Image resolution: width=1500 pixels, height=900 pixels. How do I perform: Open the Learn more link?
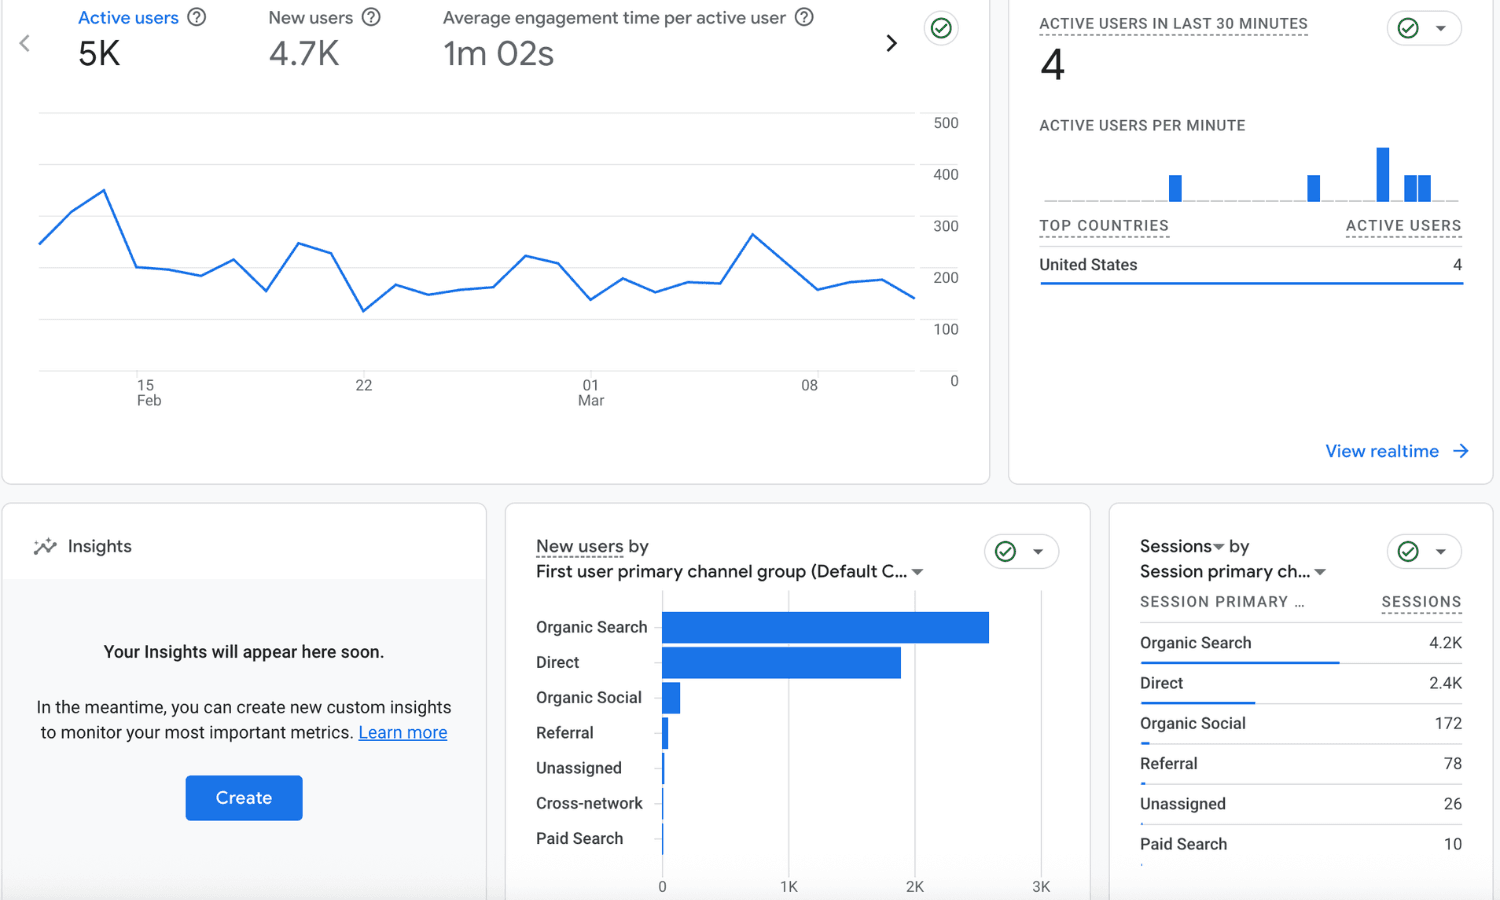(x=402, y=732)
